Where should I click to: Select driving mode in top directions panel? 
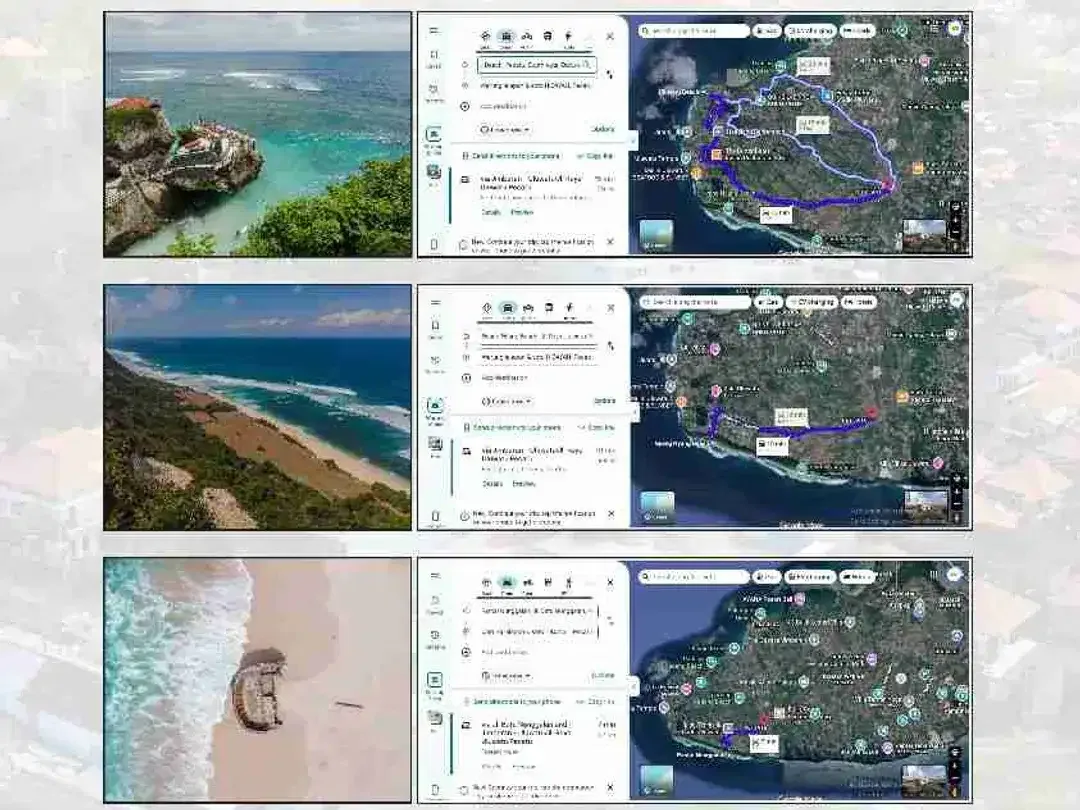pos(506,38)
